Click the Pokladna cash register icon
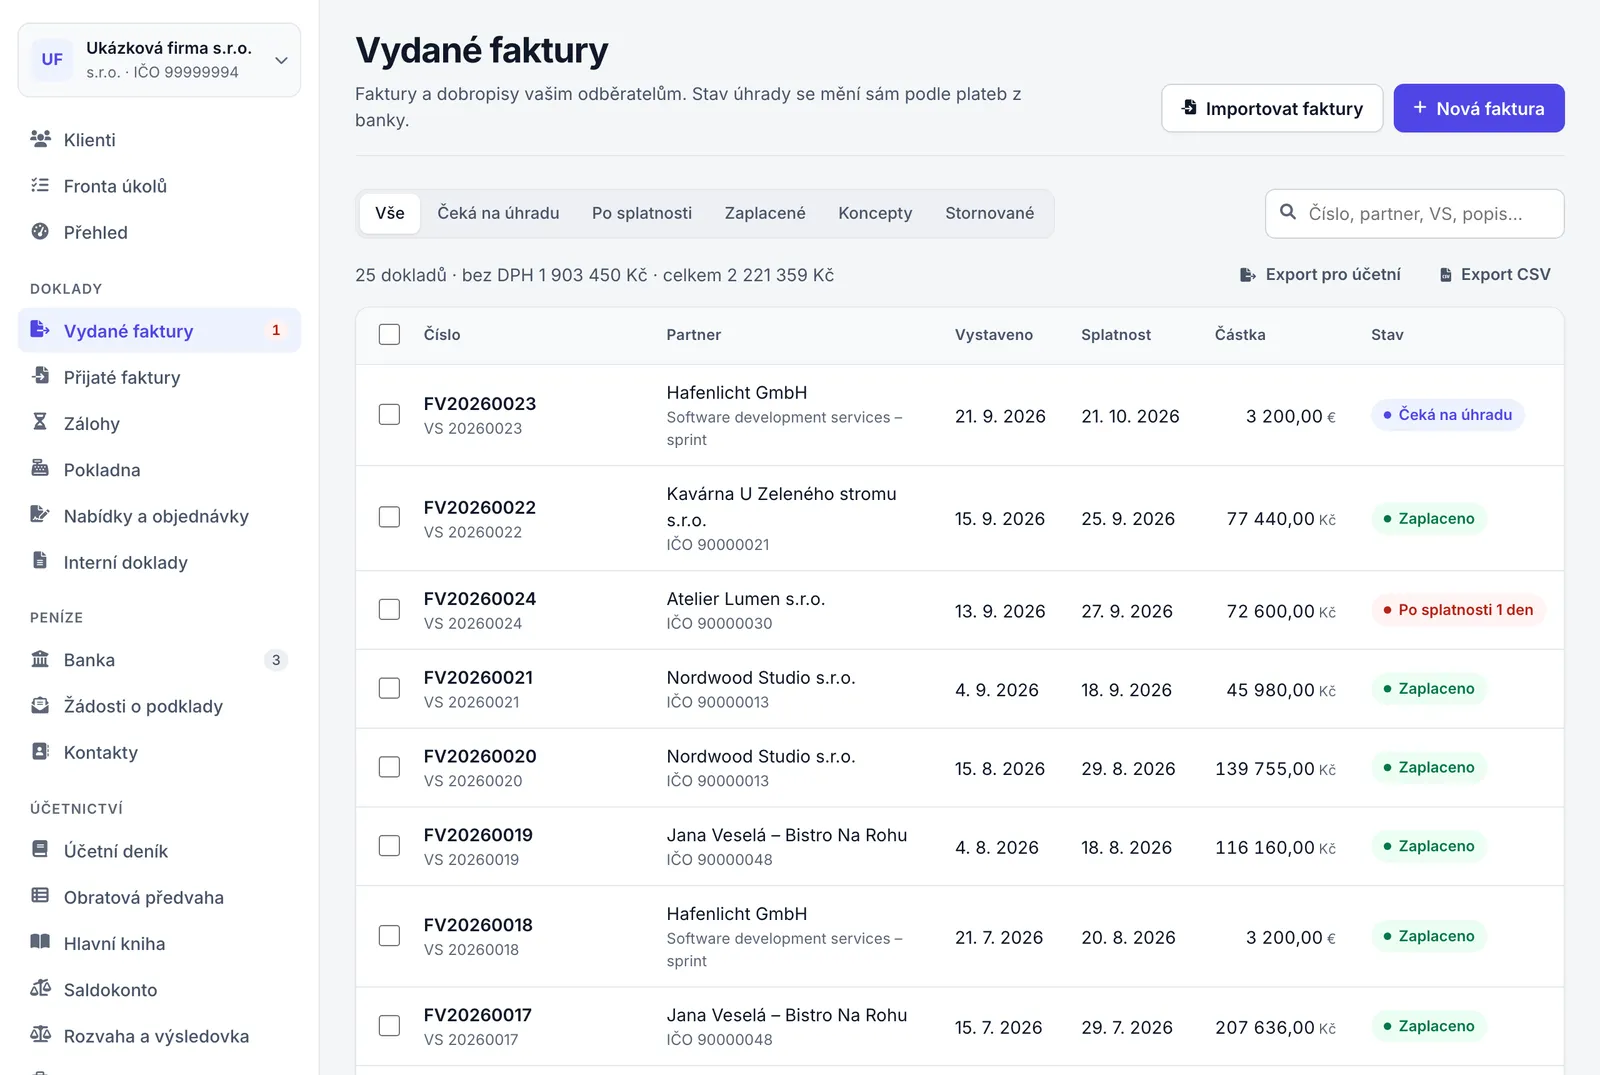This screenshot has width=1600, height=1075. [40, 468]
